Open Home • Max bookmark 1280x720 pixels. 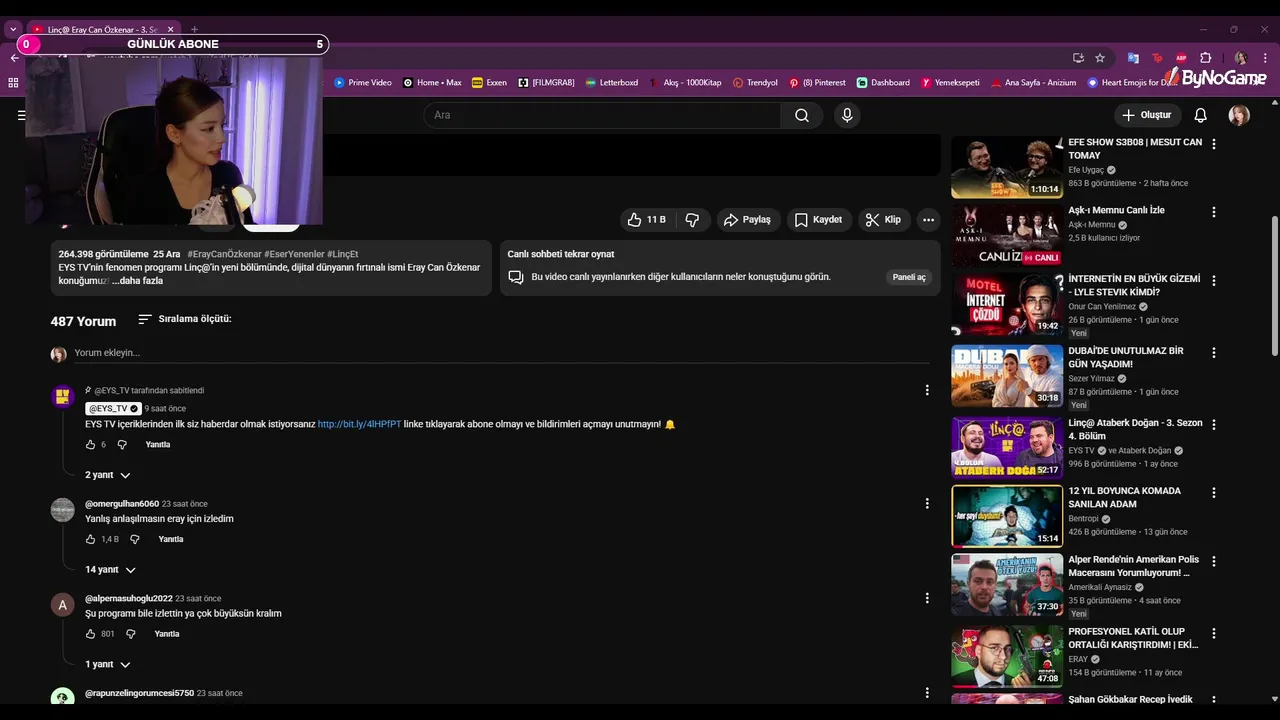click(x=432, y=83)
